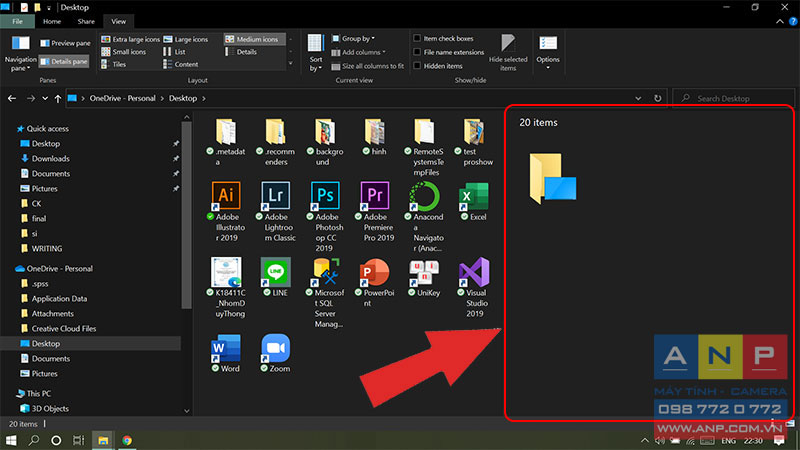The image size is (800, 450).
Task: Open recent locations dropdown arrow
Action: click(45, 98)
